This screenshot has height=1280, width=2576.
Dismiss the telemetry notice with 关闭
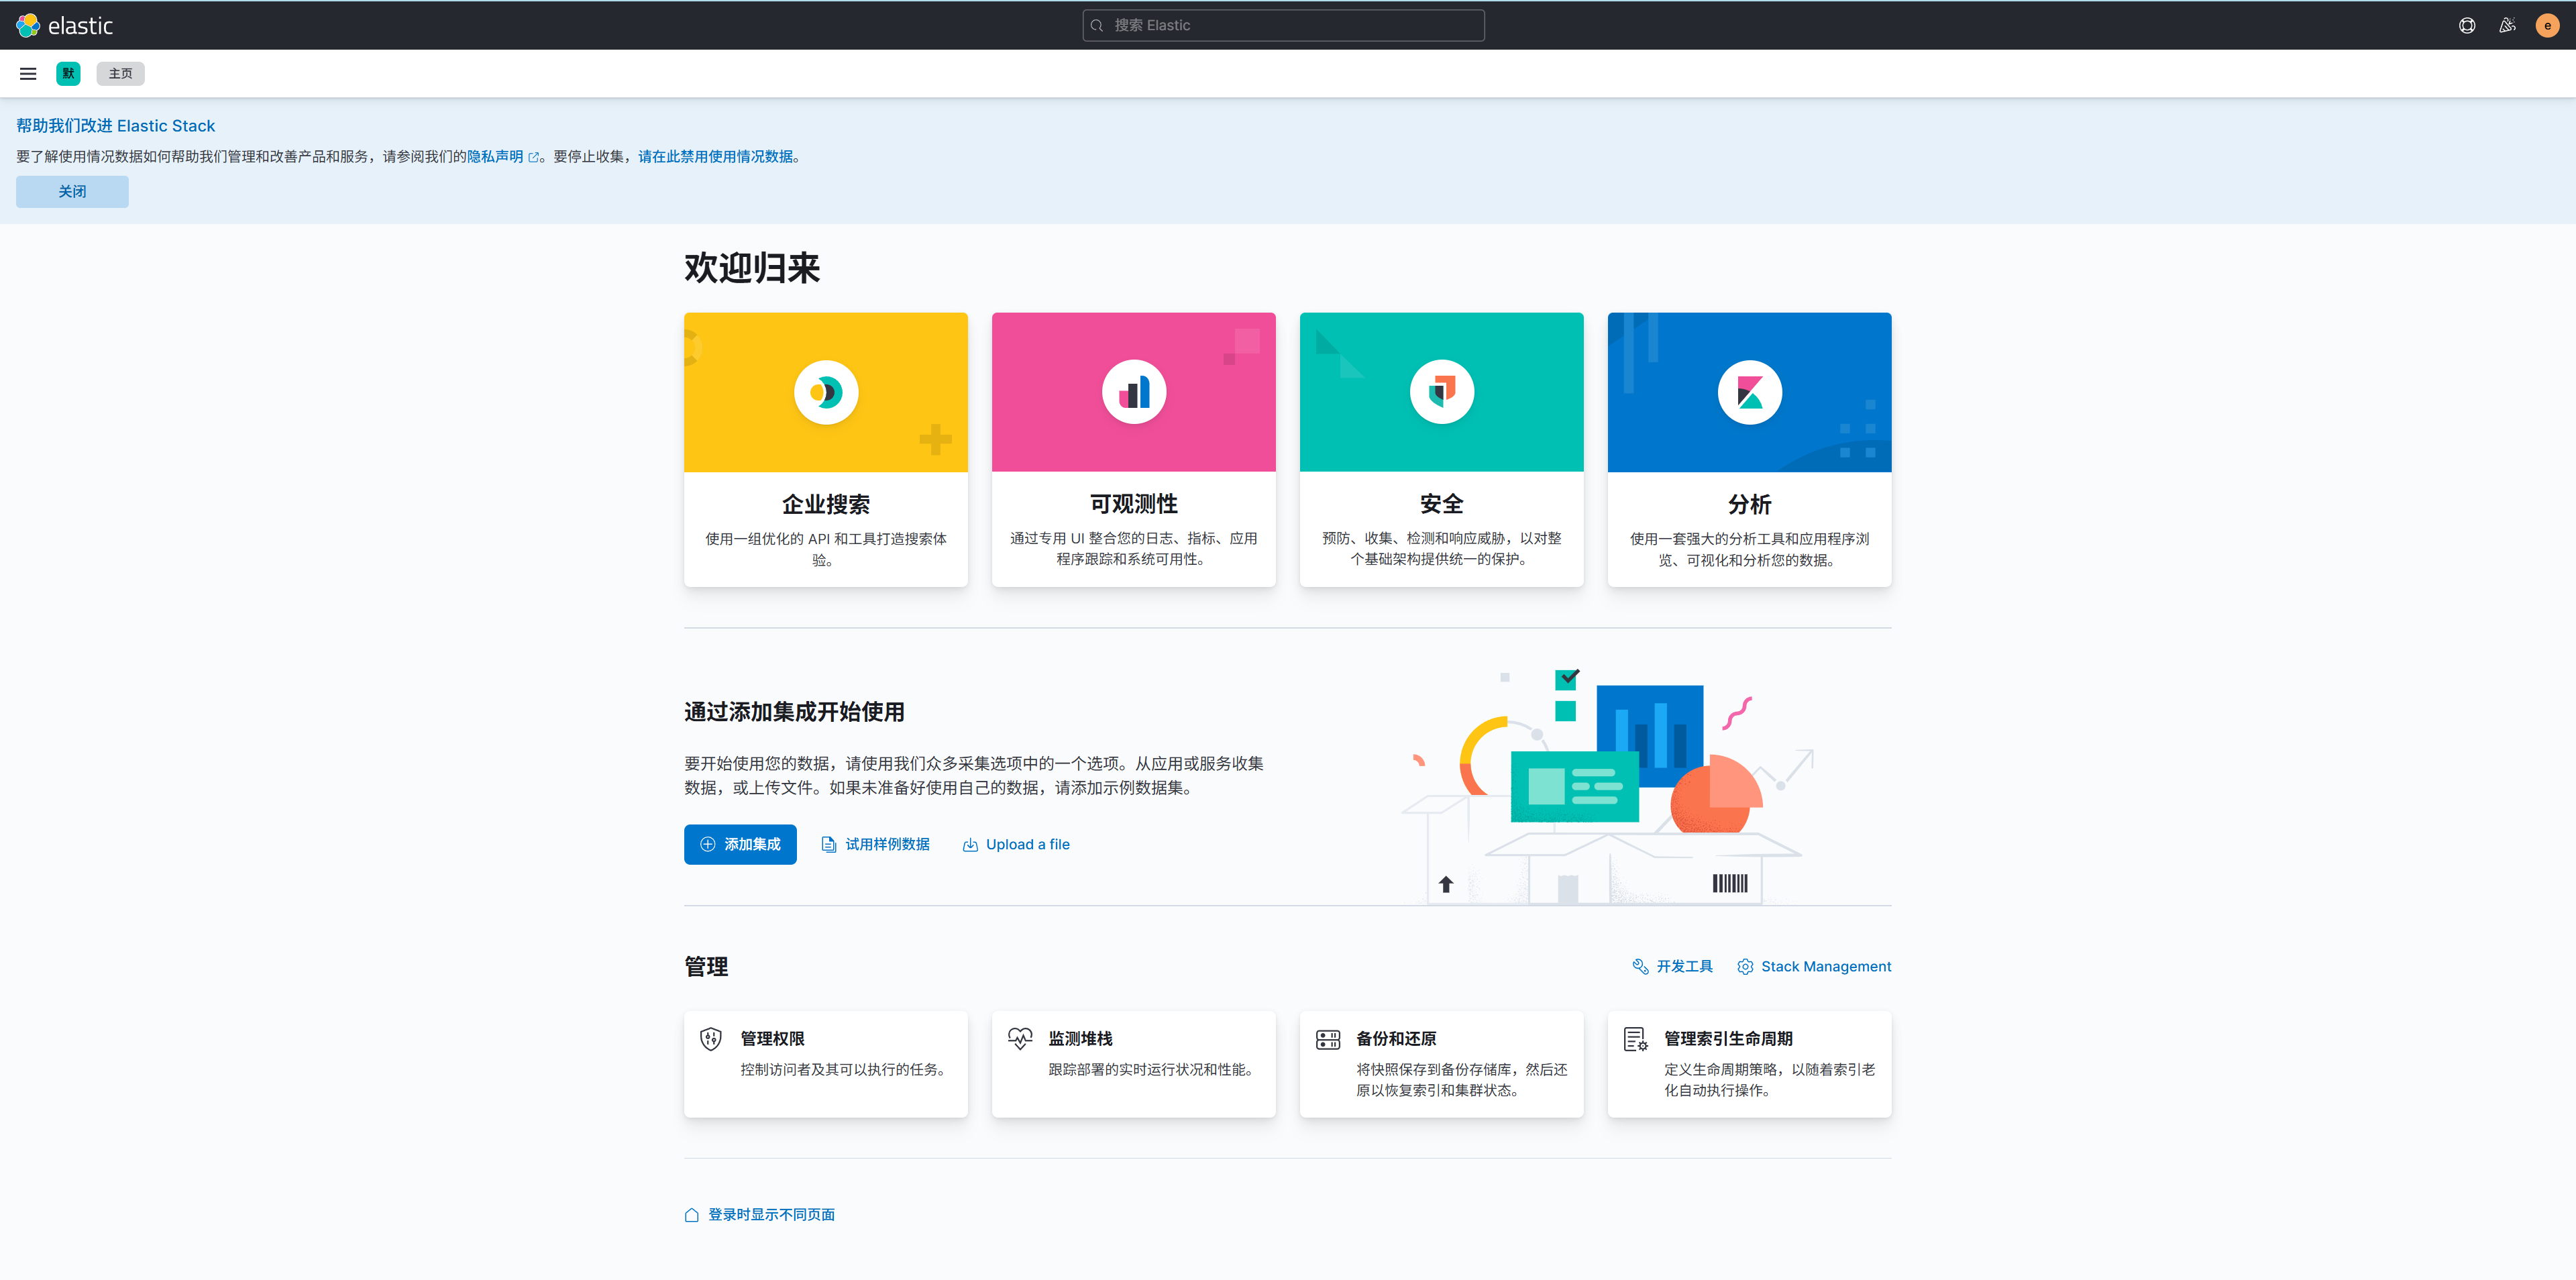[72, 191]
